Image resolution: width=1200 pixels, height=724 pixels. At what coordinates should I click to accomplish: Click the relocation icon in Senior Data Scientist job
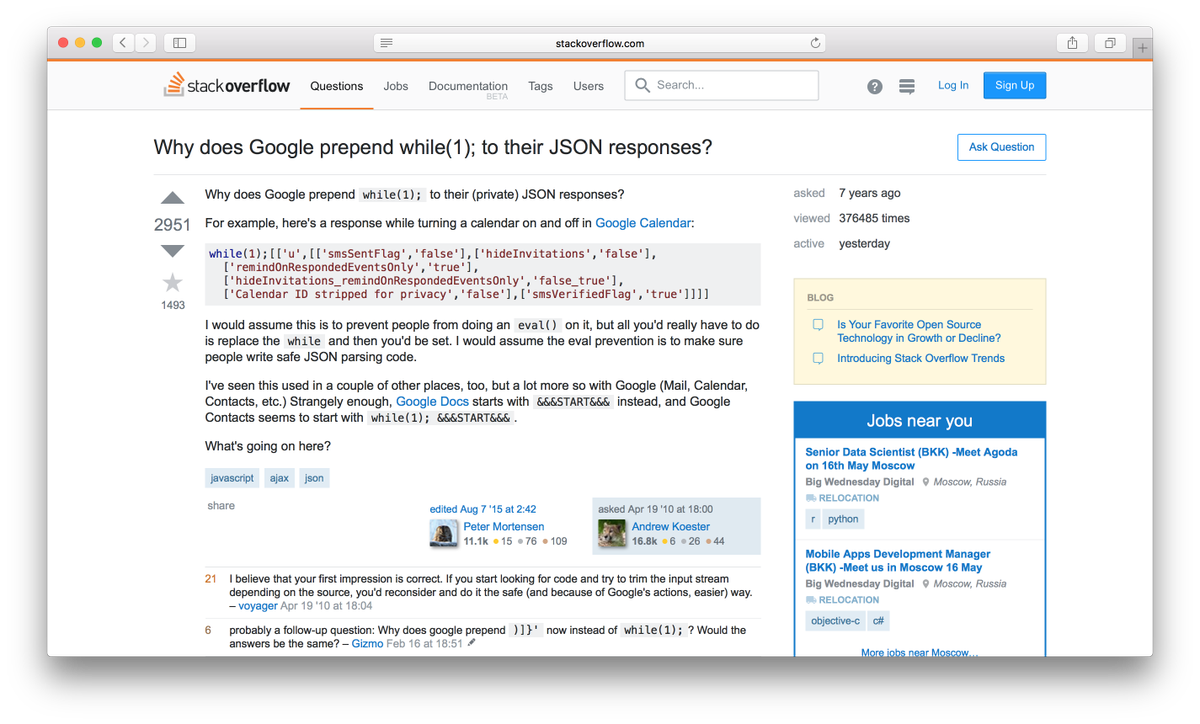[x=811, y=498]
